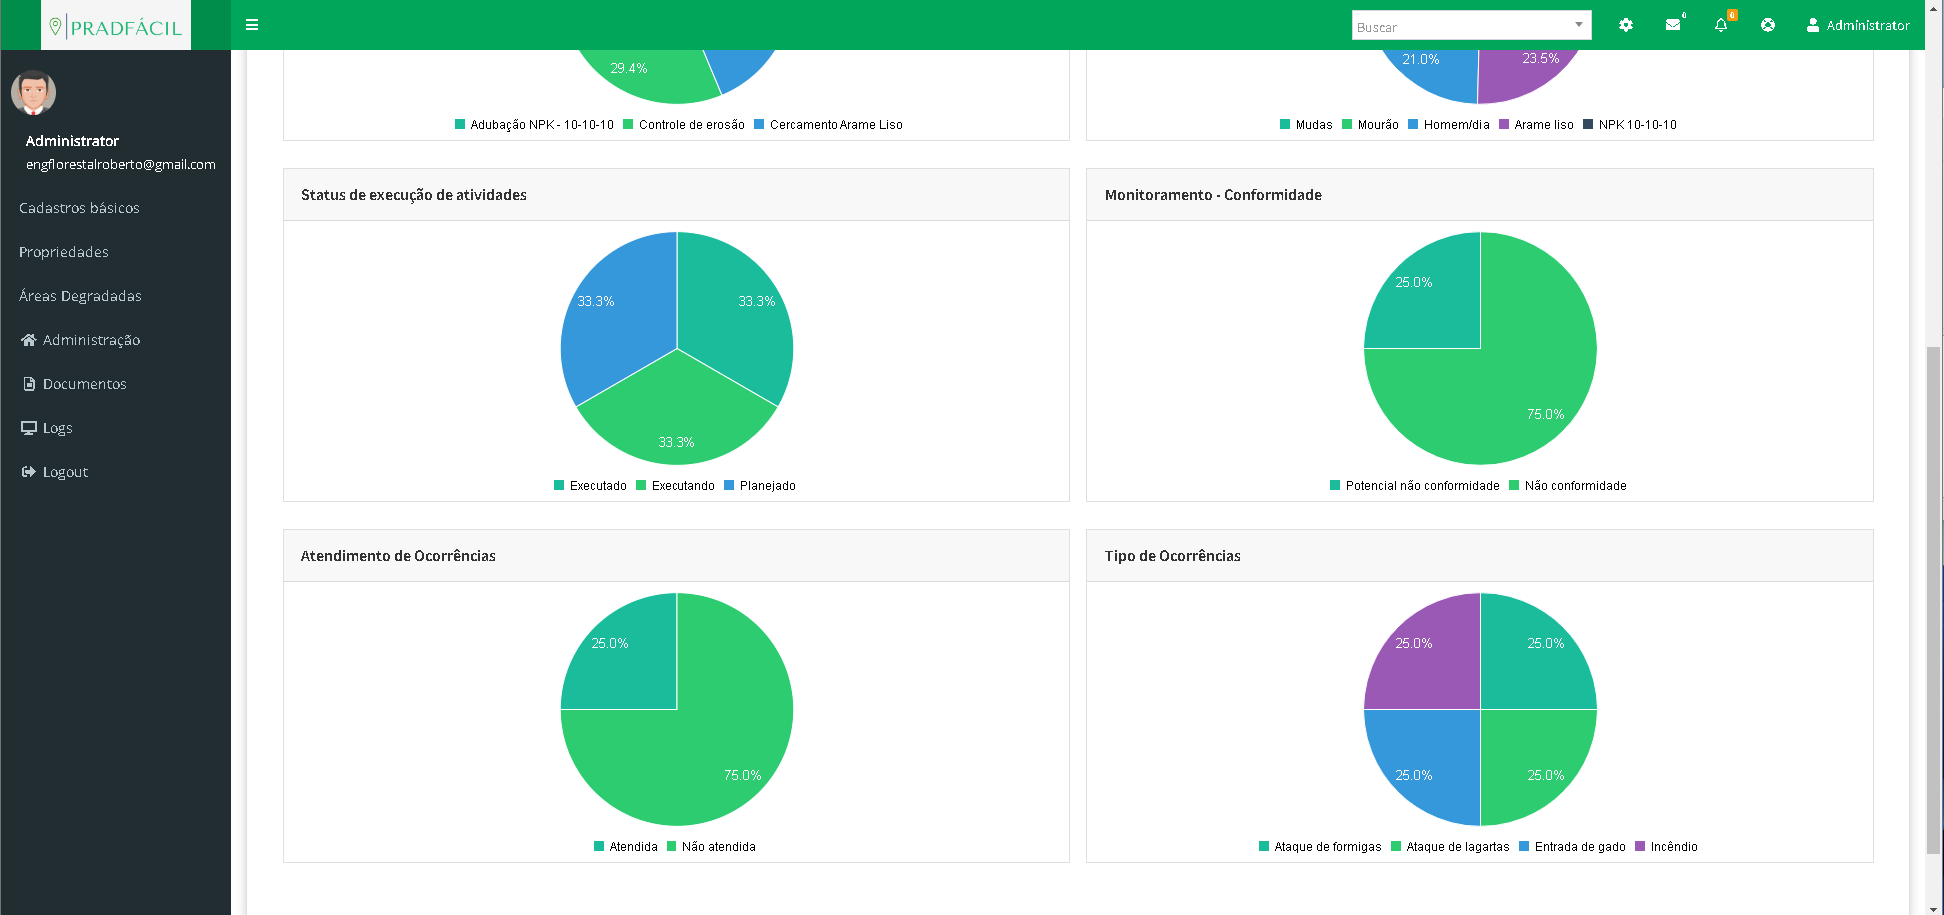This screenshot has width=1944, height=915.
Task: Open the Propriedades menu item
Action: pos(64,252)
